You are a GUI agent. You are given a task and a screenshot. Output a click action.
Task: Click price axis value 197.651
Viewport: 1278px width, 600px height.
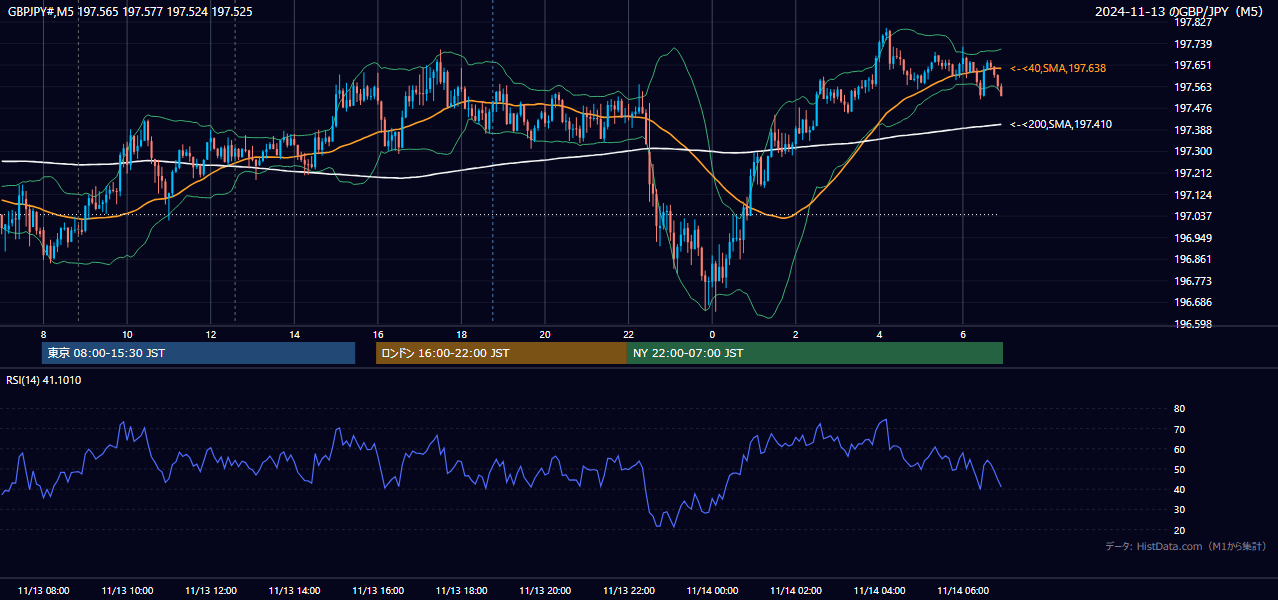tap(1193, 65)
